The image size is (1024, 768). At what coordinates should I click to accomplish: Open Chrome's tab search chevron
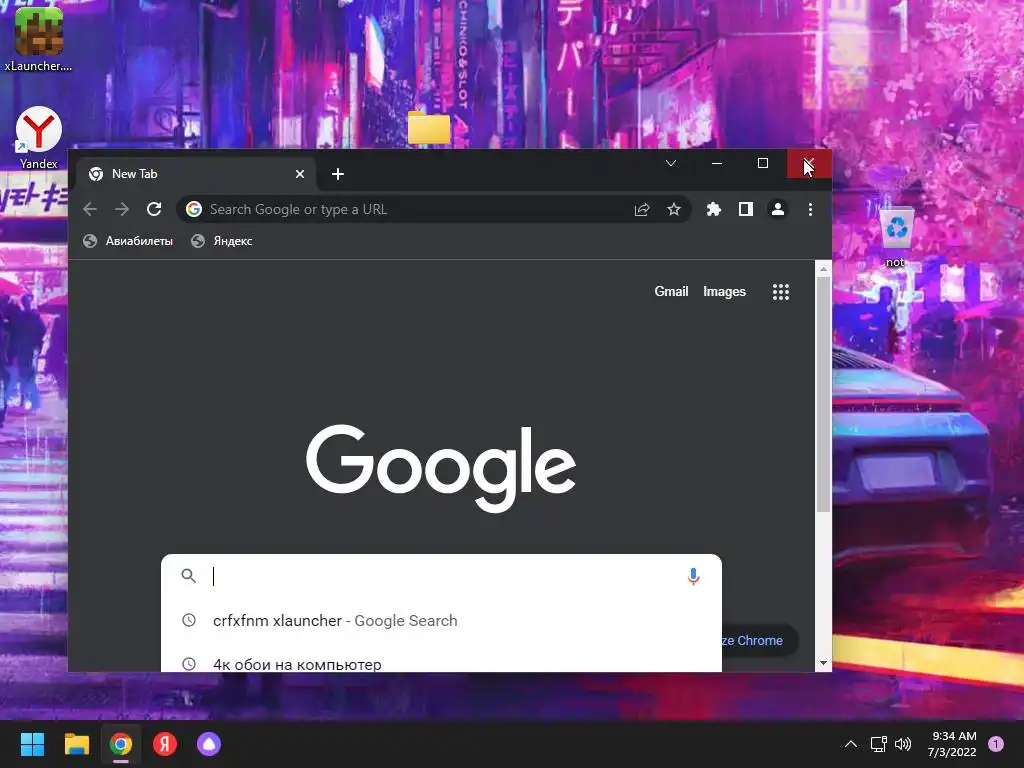coord(671,163)
